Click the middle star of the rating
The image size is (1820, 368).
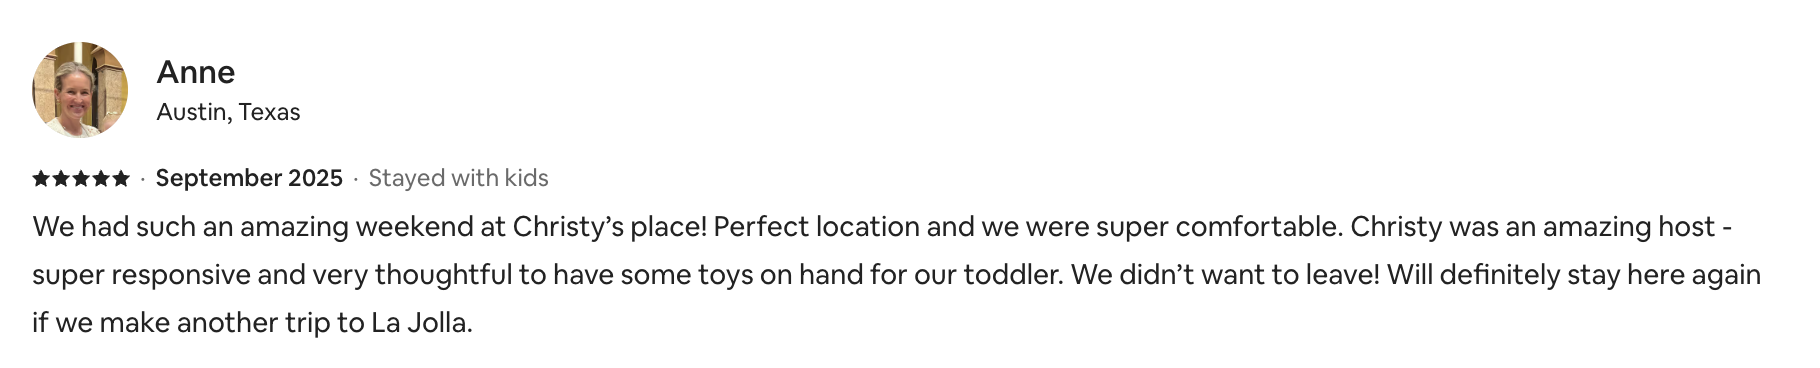(x=81, y=178)
